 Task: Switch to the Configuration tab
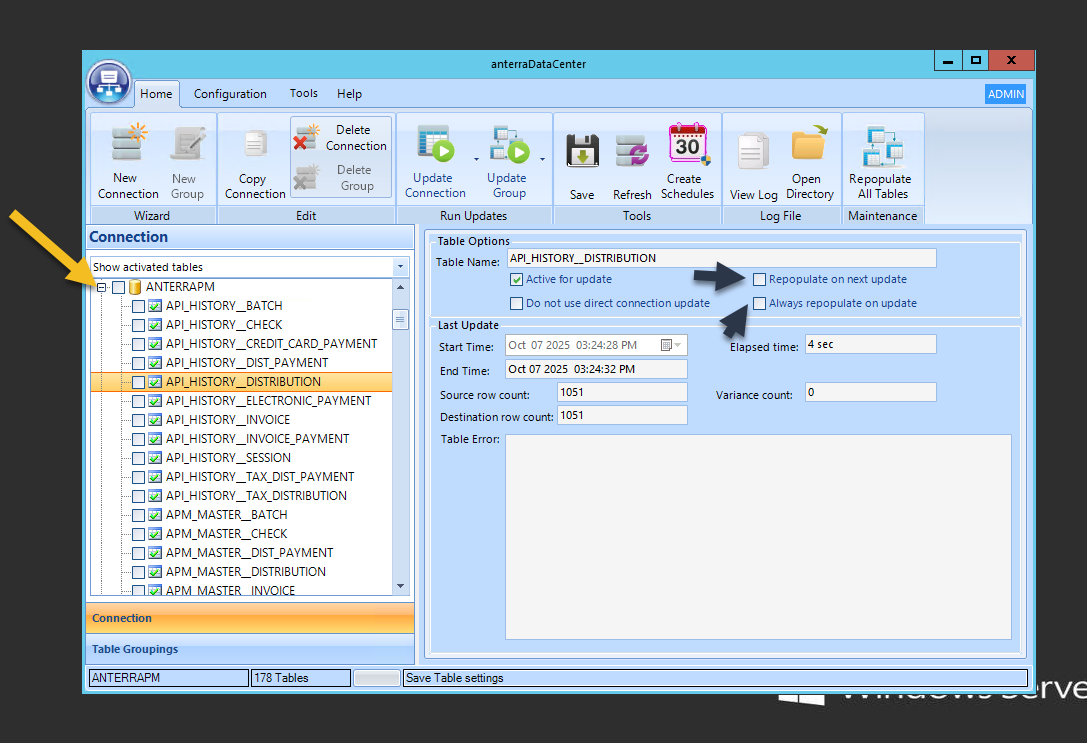point(230,94)
